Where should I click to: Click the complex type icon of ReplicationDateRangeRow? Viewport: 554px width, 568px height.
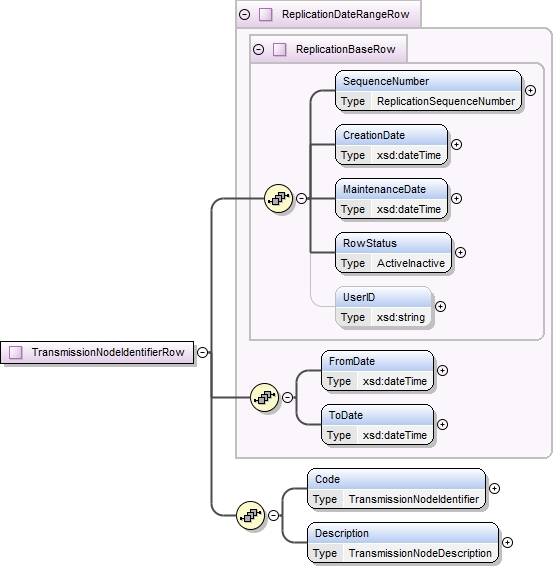pyautogui.click(x=266, y=14)
